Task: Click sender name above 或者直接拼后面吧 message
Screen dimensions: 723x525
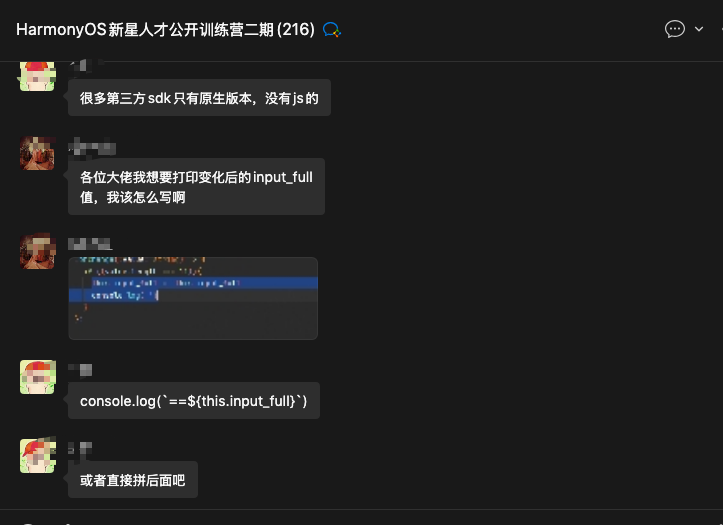Action: pos(80,447)
